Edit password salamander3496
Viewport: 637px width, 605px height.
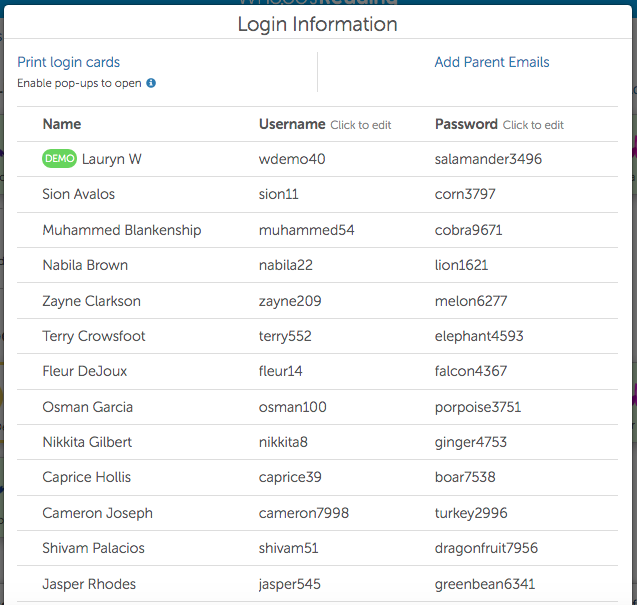(488, 159)
